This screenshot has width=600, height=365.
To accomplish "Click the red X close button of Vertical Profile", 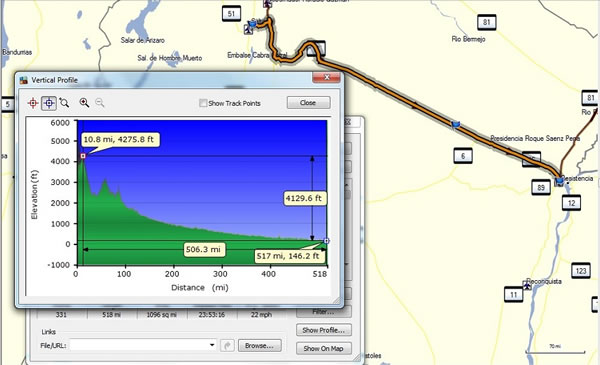I will pyautogui.click(x=326, y=77).
